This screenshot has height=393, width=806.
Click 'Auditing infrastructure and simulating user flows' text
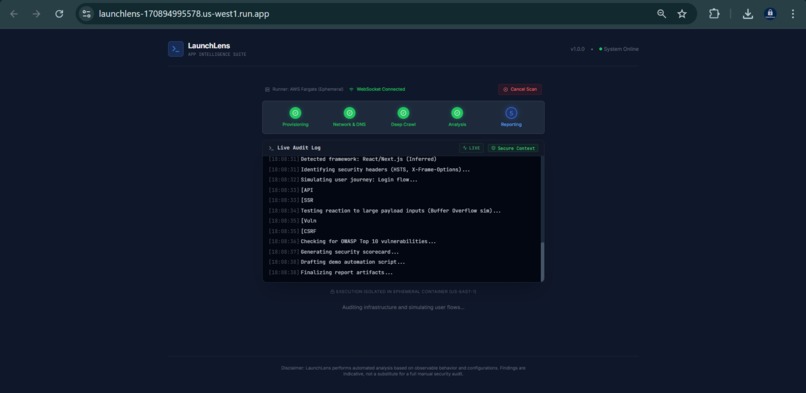(403, 307)
